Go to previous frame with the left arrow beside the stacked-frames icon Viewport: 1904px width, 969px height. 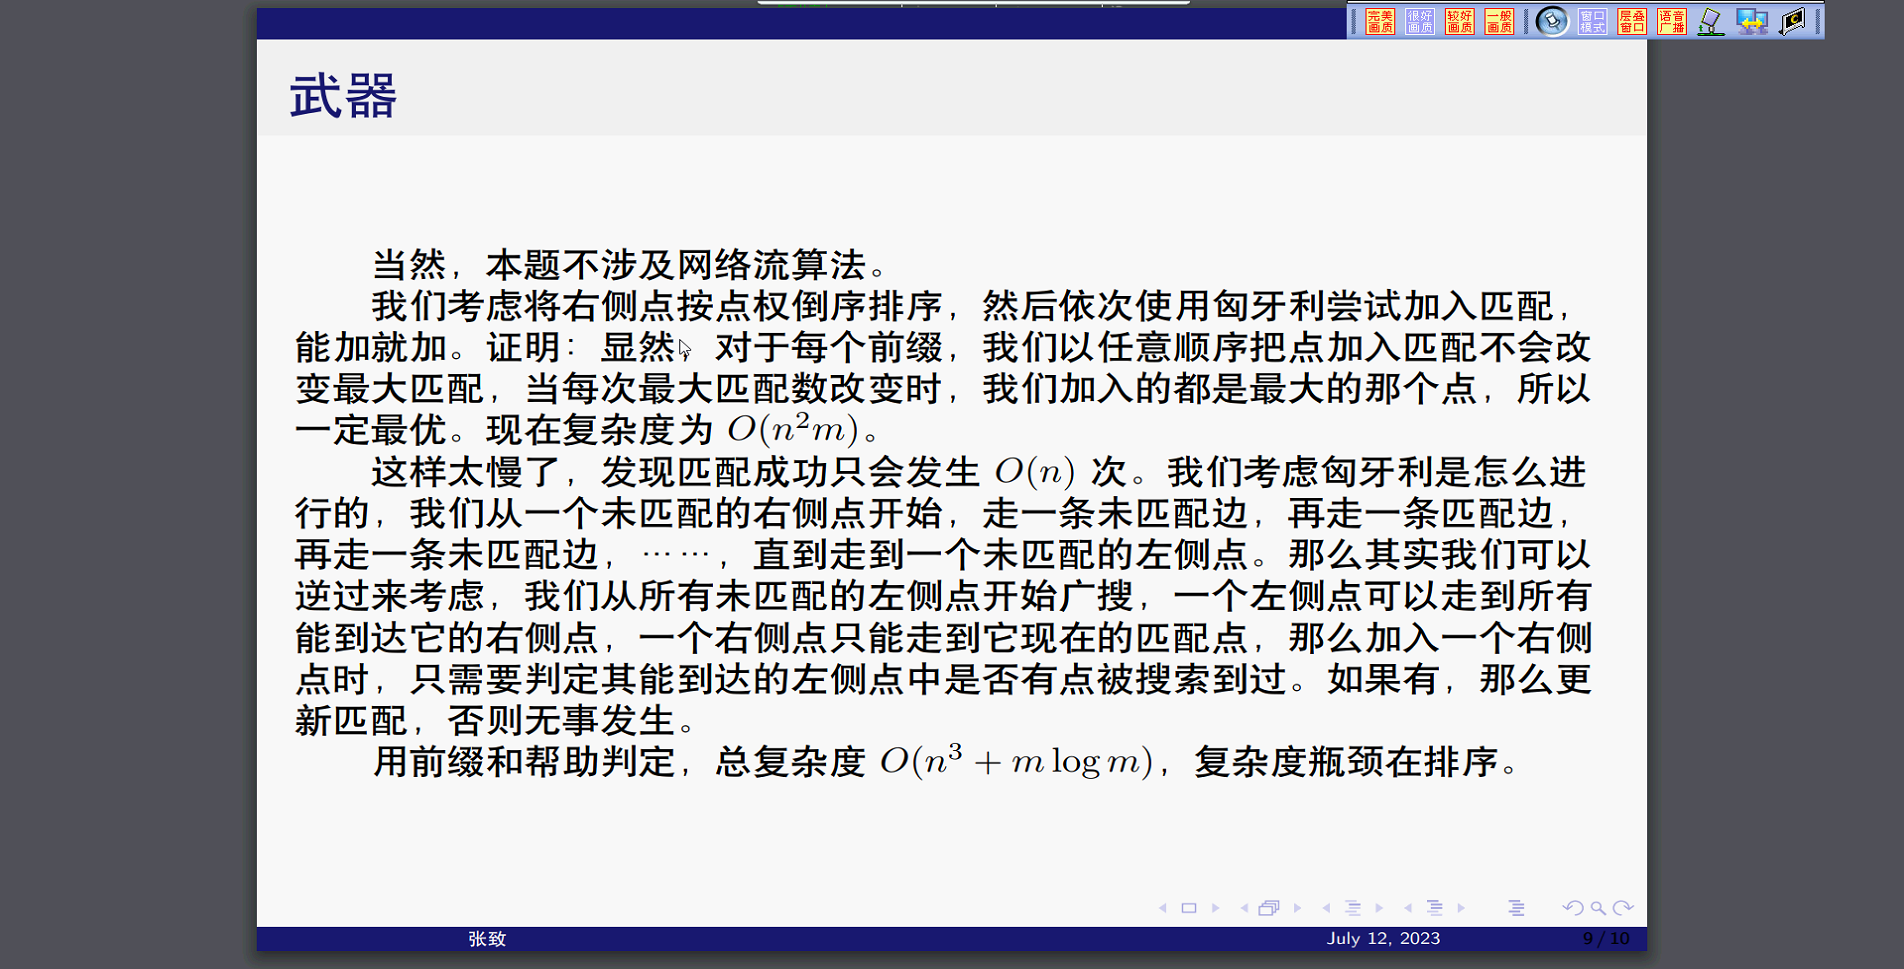click(1244, 908)
